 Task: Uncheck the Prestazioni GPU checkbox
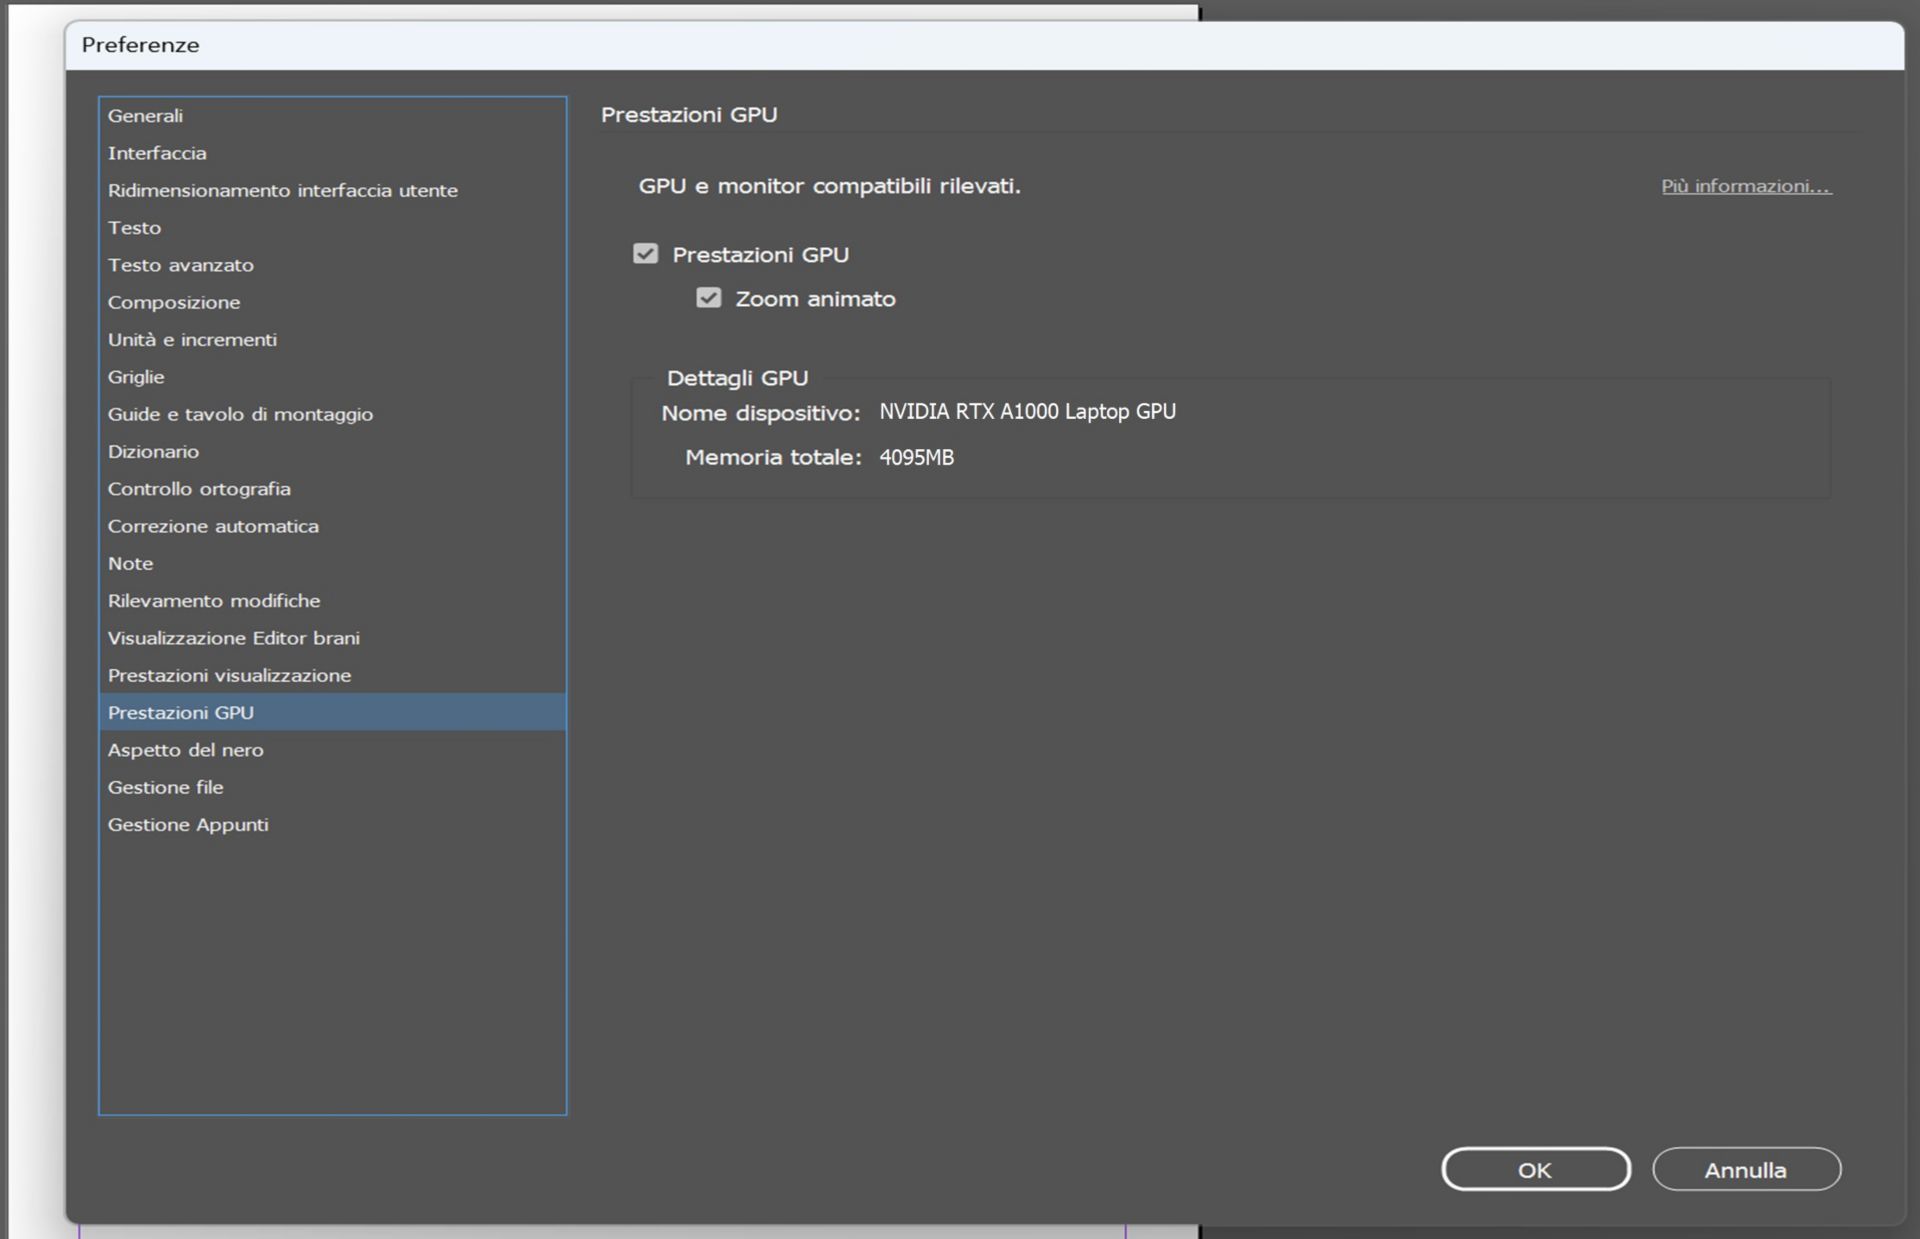click(x=645, y=254)
